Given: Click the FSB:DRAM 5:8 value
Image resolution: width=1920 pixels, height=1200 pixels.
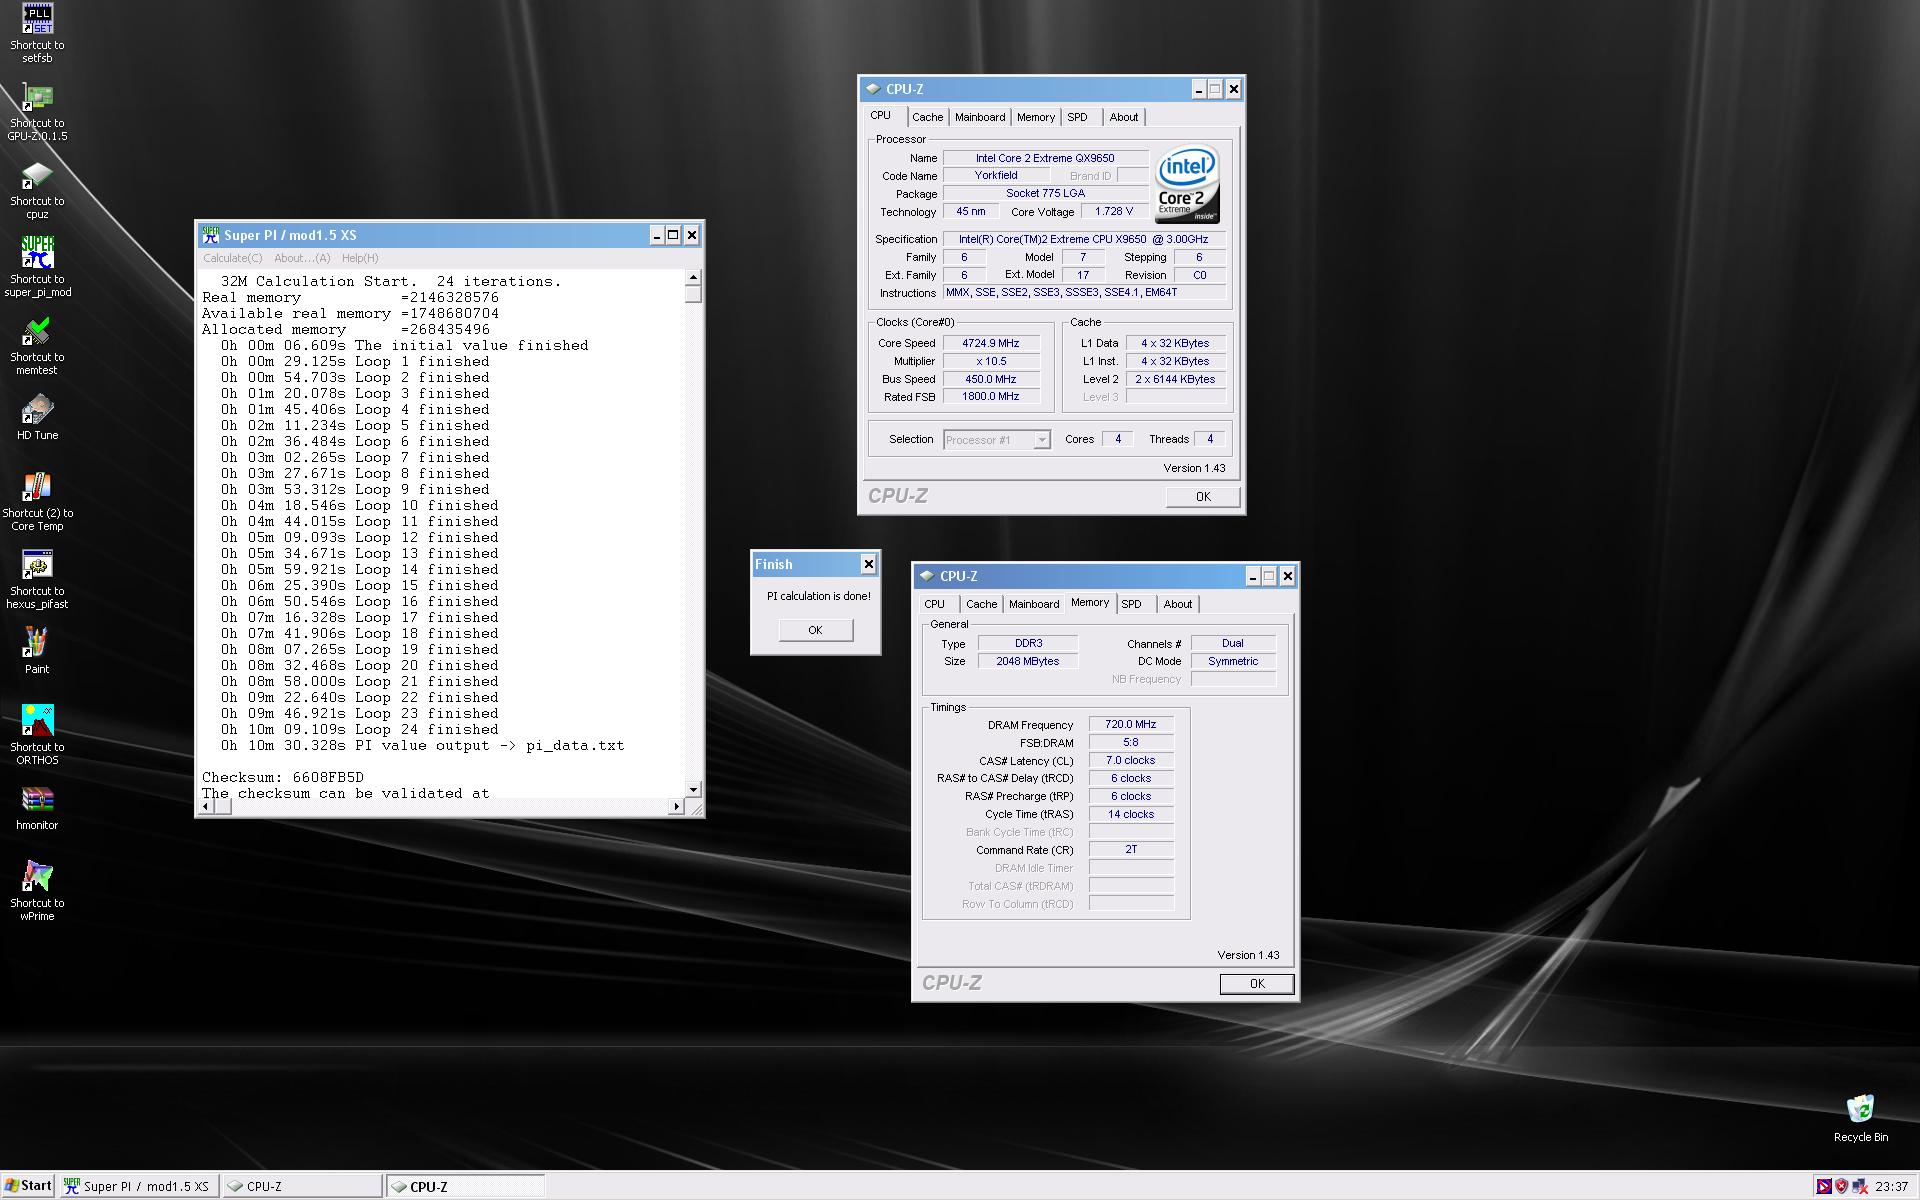Looking at the screenshot, I should coord(1131,743).
